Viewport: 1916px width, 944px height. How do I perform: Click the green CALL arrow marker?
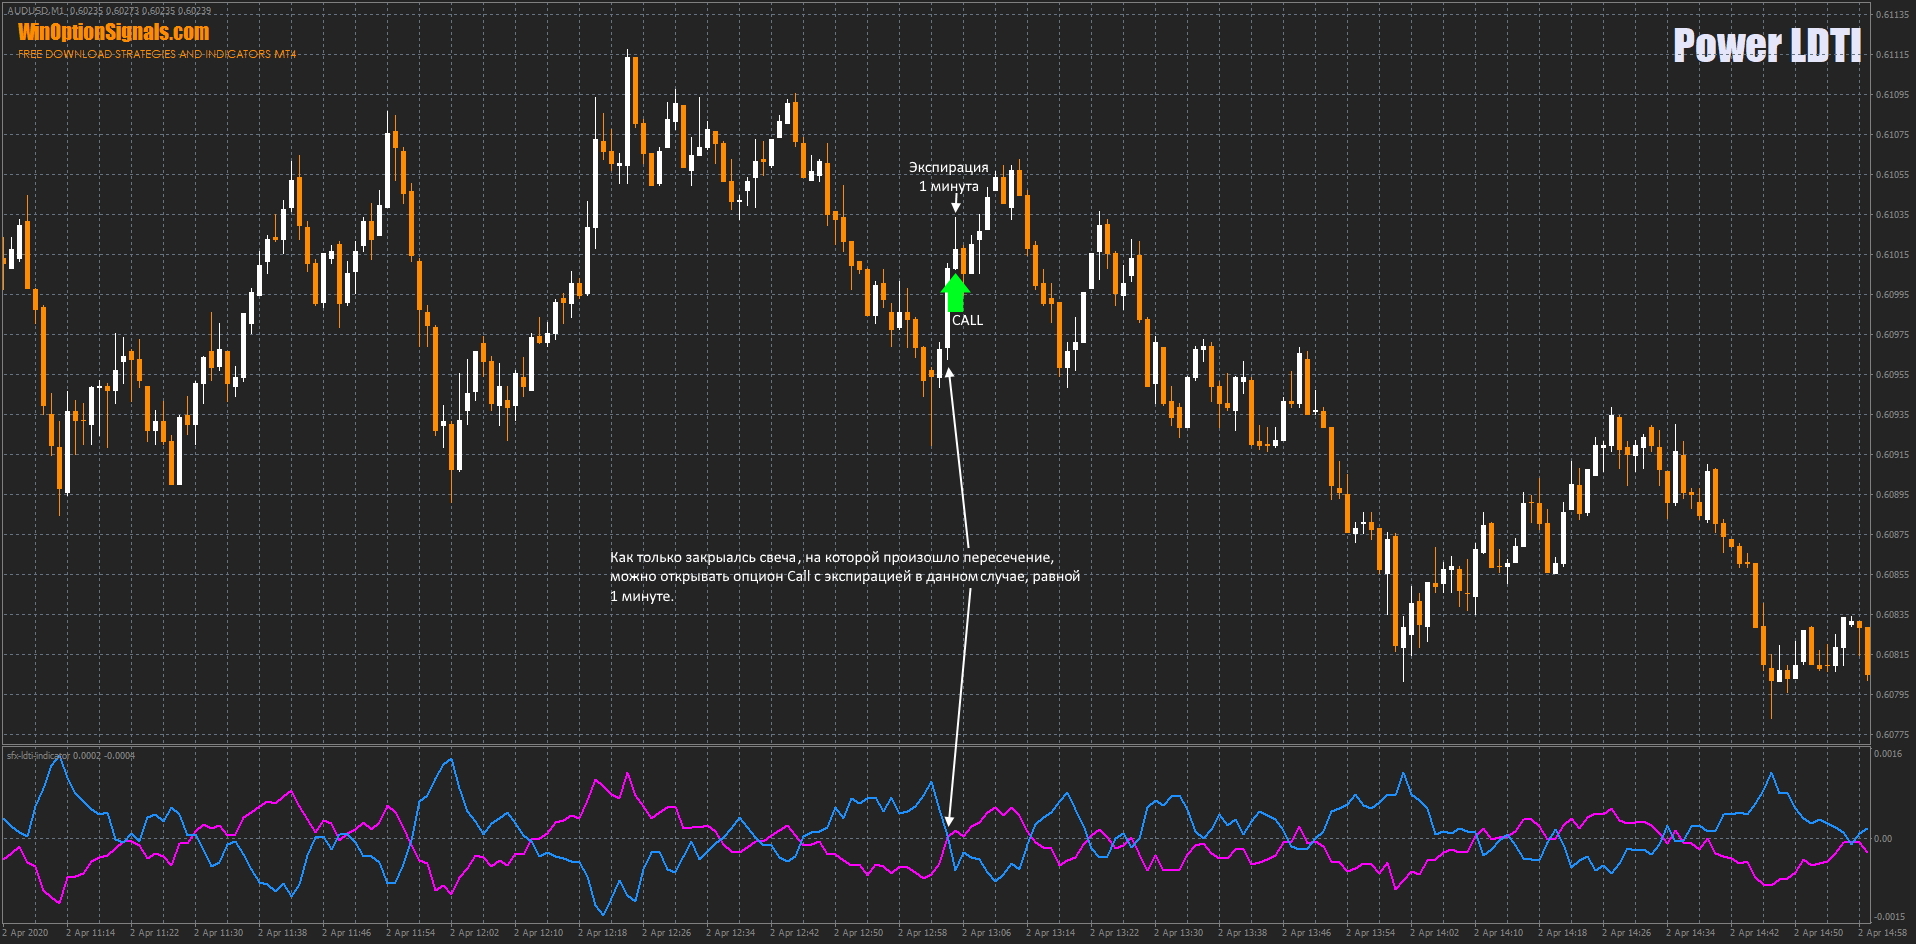pyautogui.click(x=955, y=292)
